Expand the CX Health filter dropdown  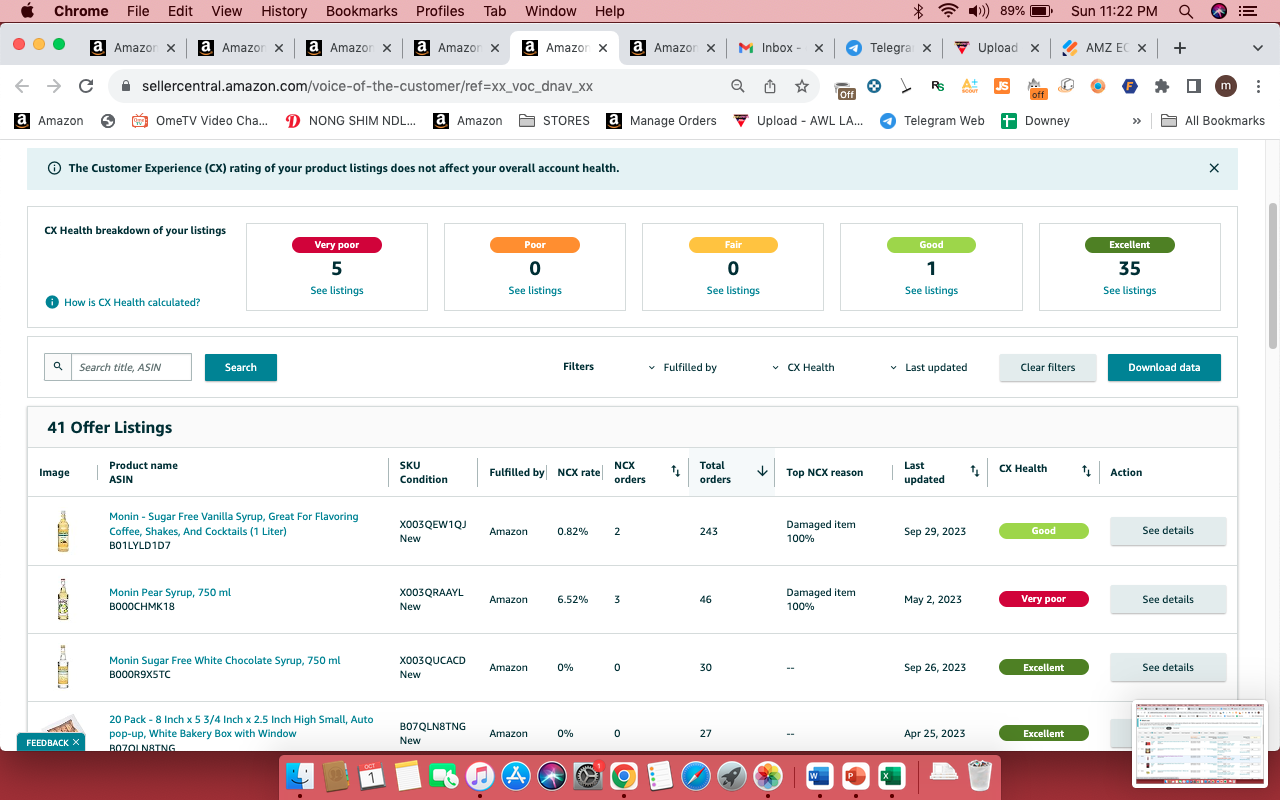[803, 367]
